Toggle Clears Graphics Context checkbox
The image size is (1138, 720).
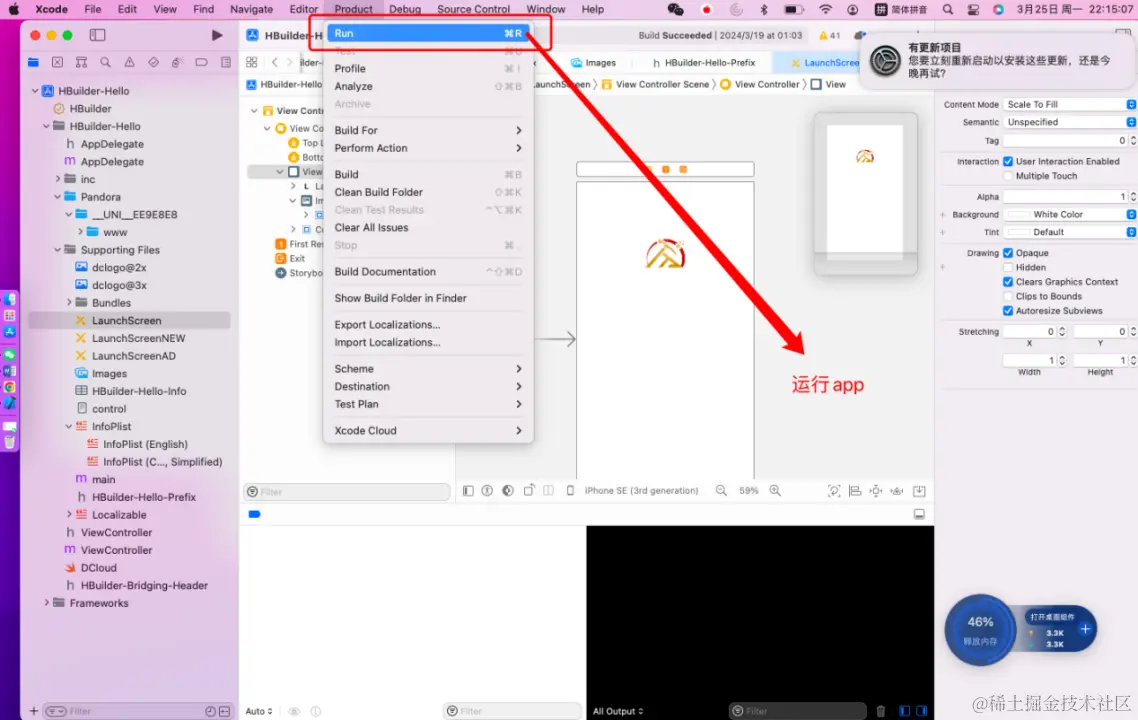(x=1008, y=282)
